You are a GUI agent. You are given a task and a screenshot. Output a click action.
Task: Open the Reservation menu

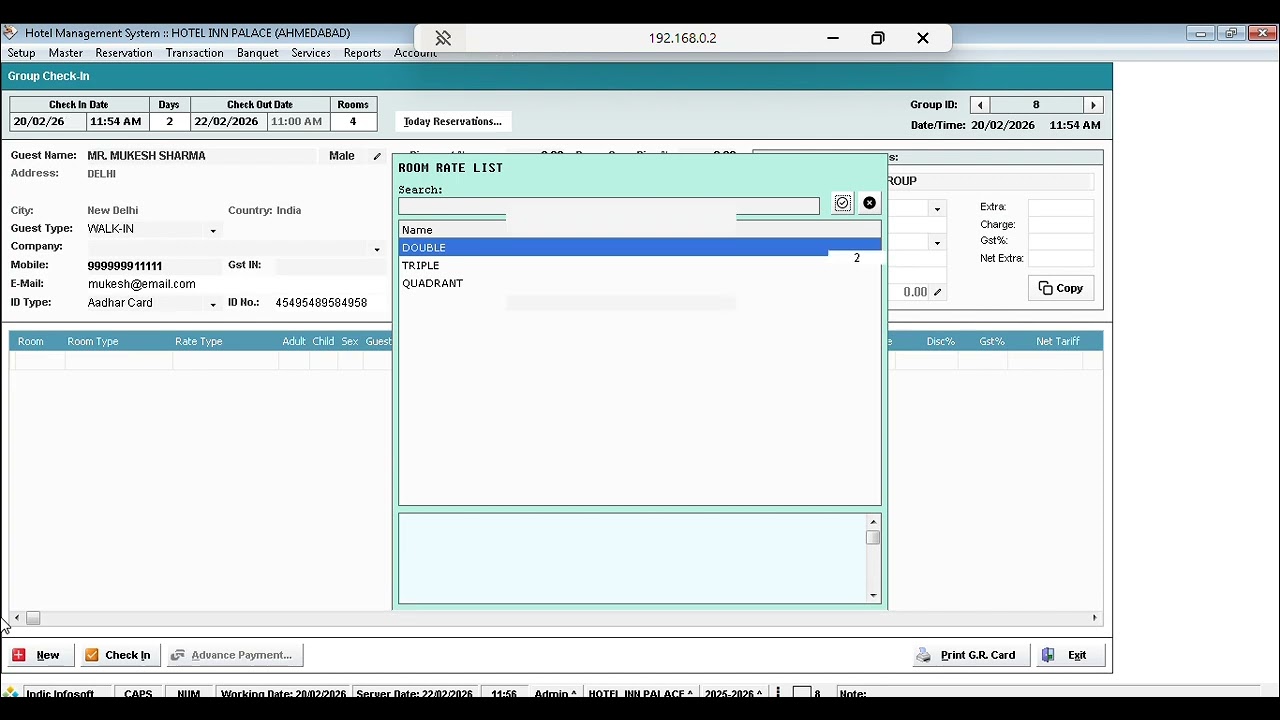click(124, 53)
